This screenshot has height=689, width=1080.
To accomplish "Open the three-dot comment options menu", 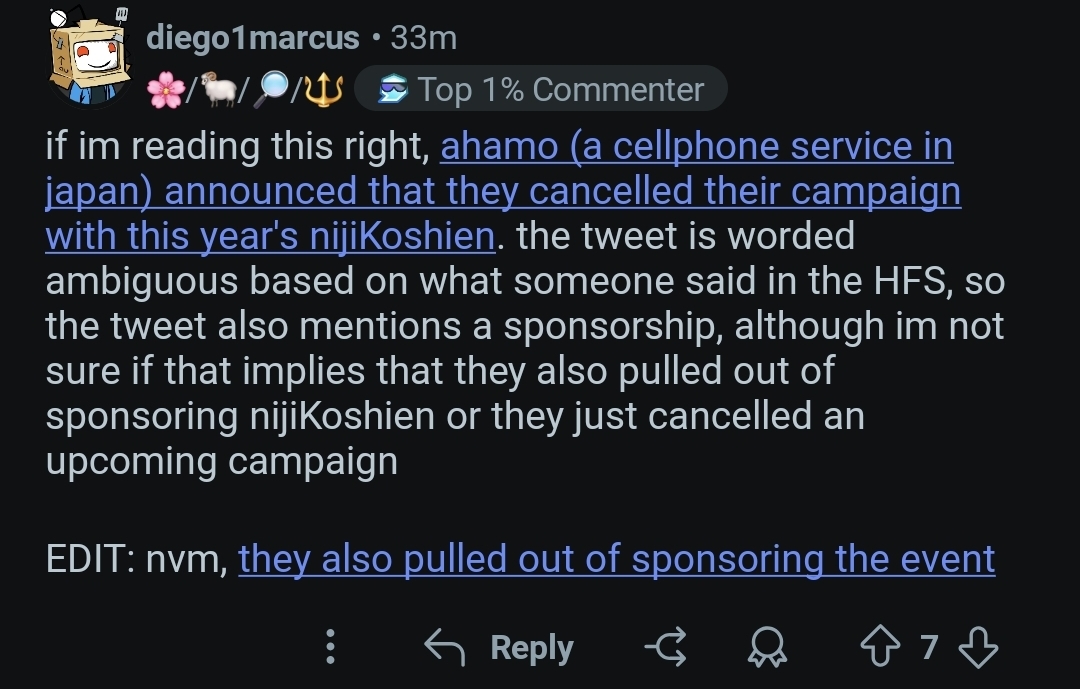I will 331,647.
